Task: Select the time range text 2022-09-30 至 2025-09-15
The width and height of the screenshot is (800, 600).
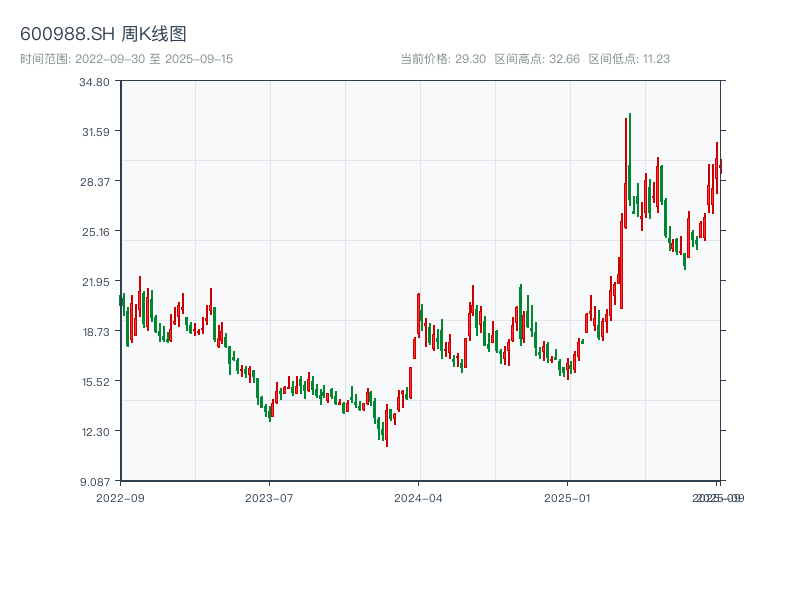Action: (154, 59)
